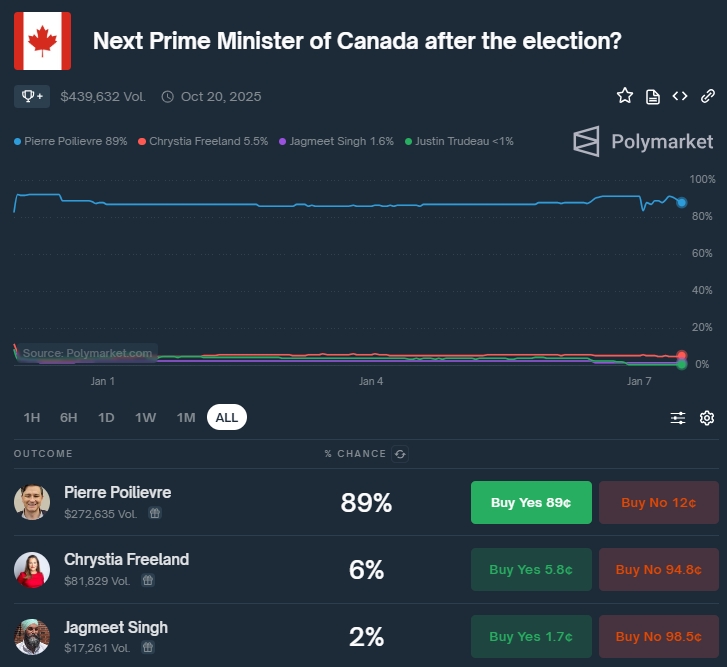The height and width of the screenshot is (667, 727).
Task: Select the 1H time range
Action: point(32,417)
